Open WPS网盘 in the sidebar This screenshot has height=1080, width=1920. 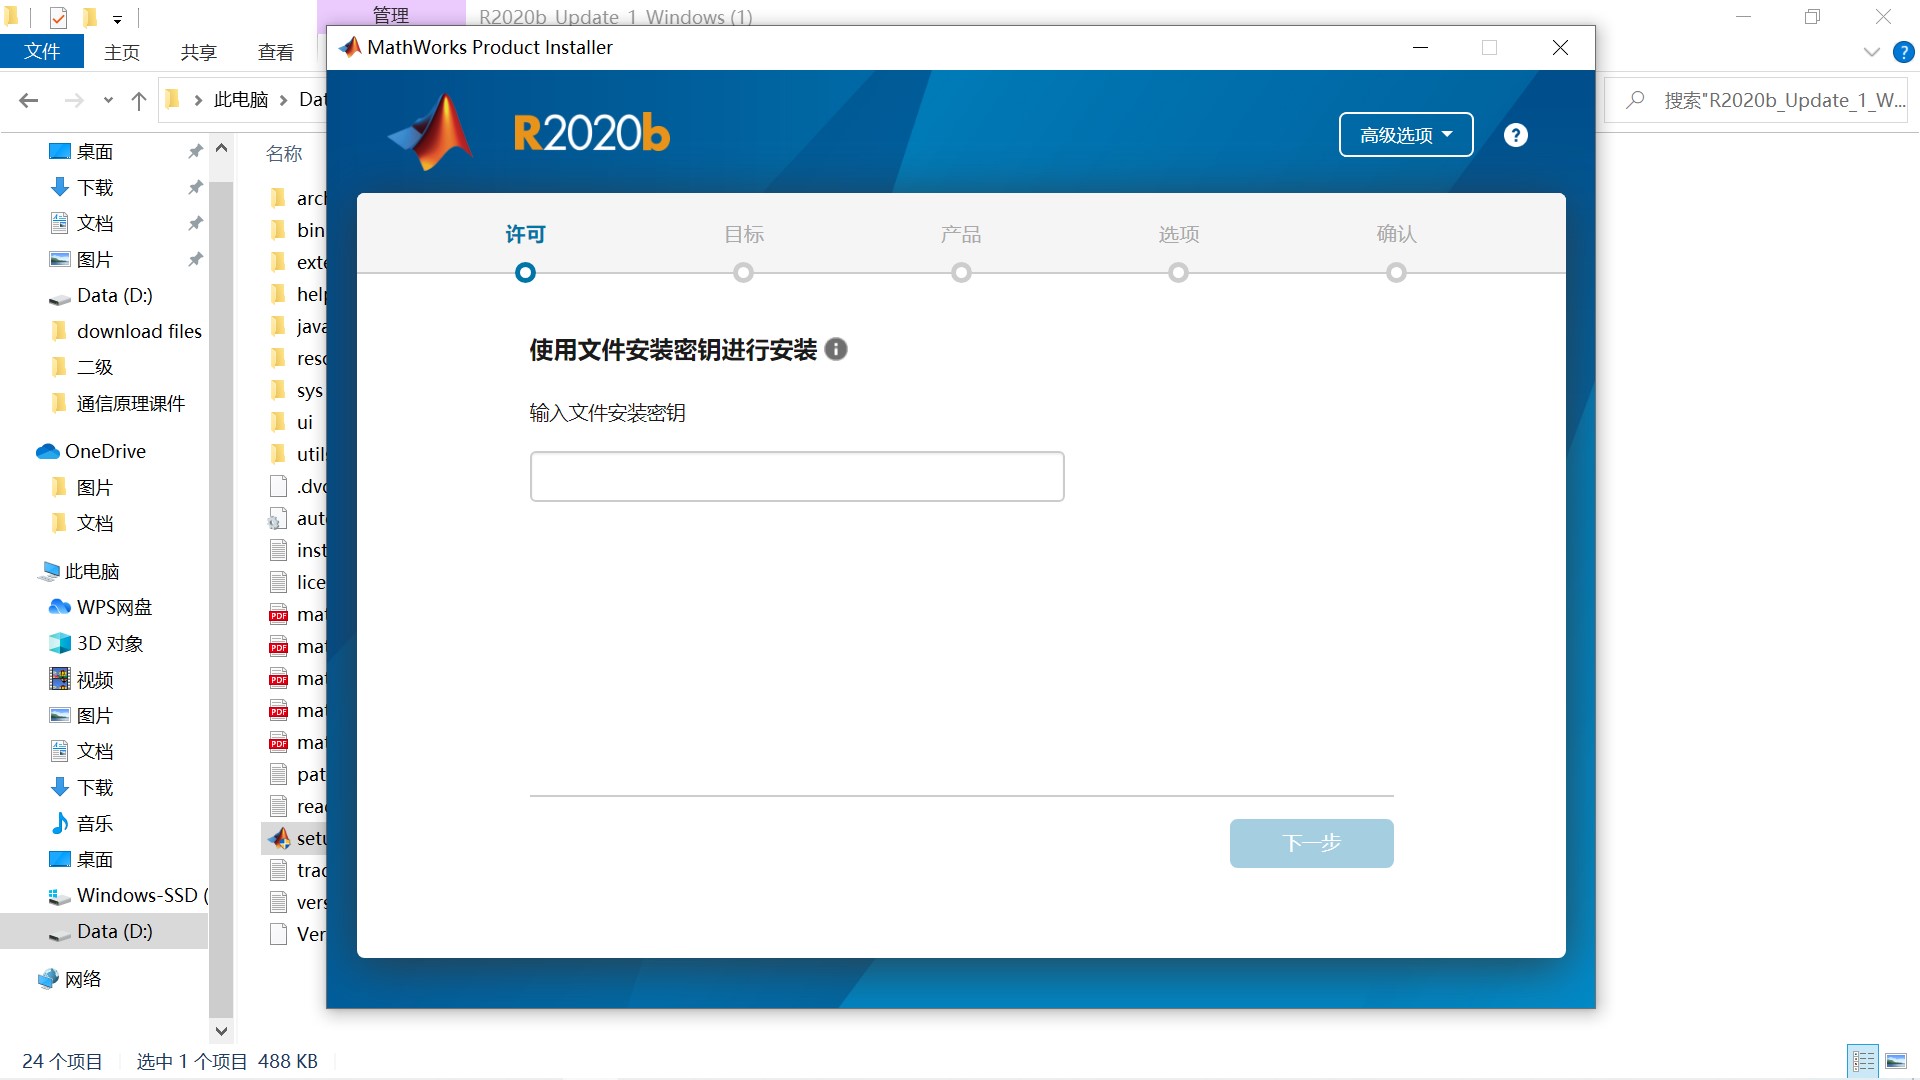click(x=114, y=607)
